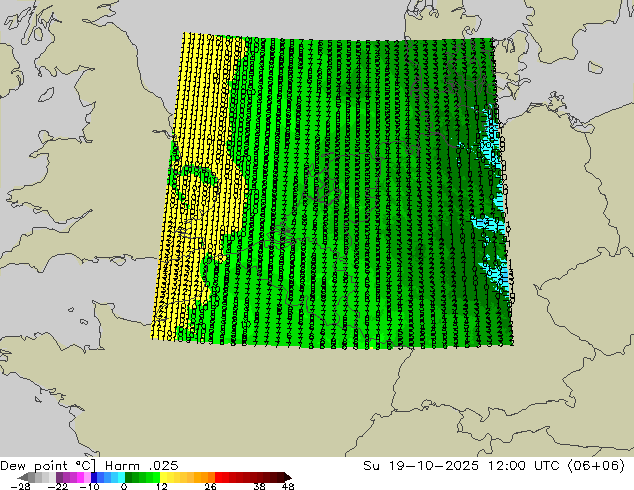Click the '12' legend label

pos(162,486)
